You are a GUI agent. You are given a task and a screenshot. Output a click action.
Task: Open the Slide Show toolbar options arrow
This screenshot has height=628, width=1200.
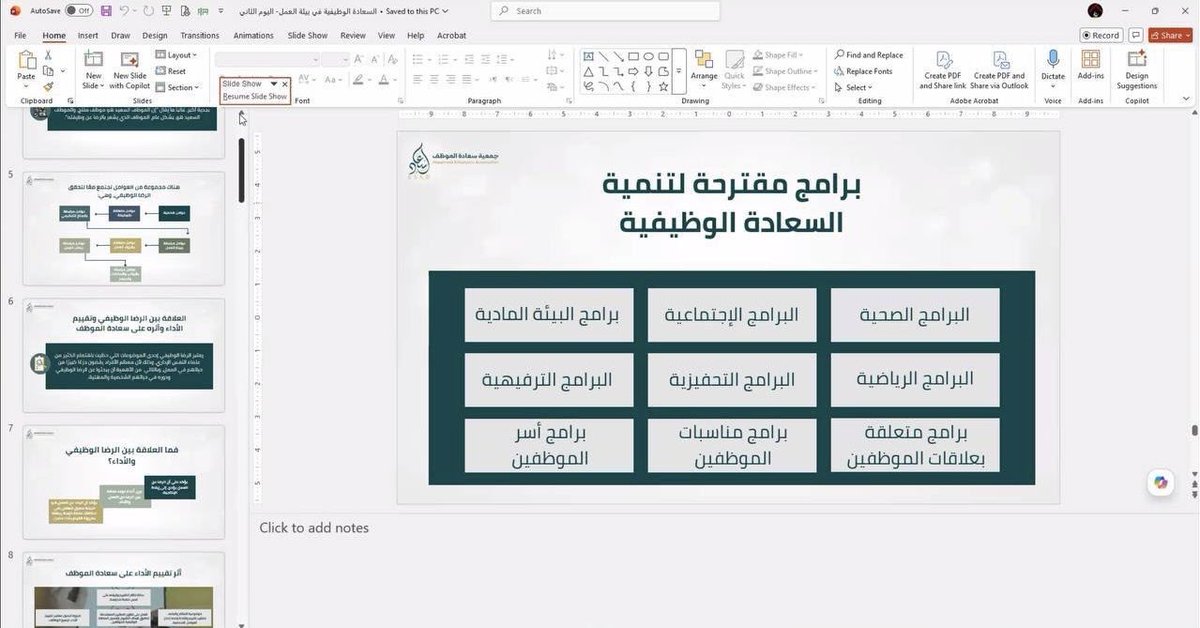coord(274,84)
